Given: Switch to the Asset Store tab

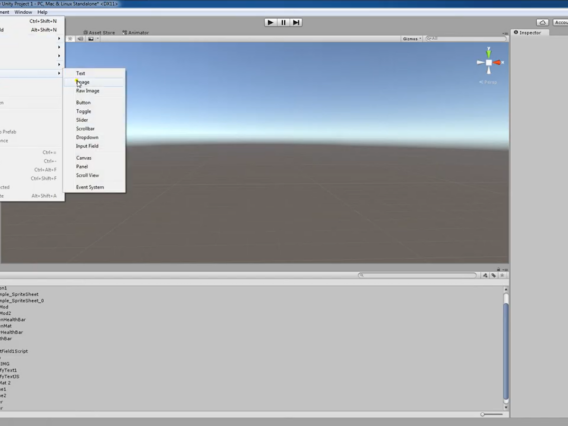Looking at the screenshot, I should 99,33.
